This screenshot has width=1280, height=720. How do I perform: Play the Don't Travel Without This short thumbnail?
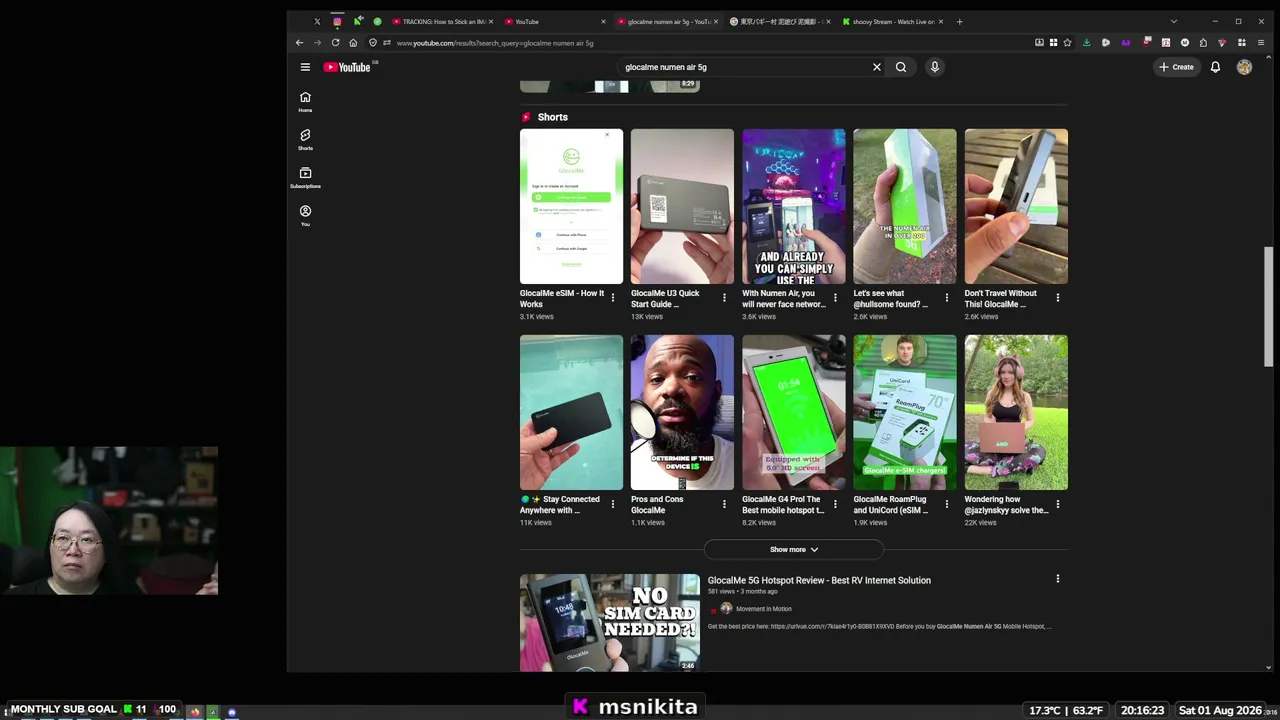click(1016, 206)
